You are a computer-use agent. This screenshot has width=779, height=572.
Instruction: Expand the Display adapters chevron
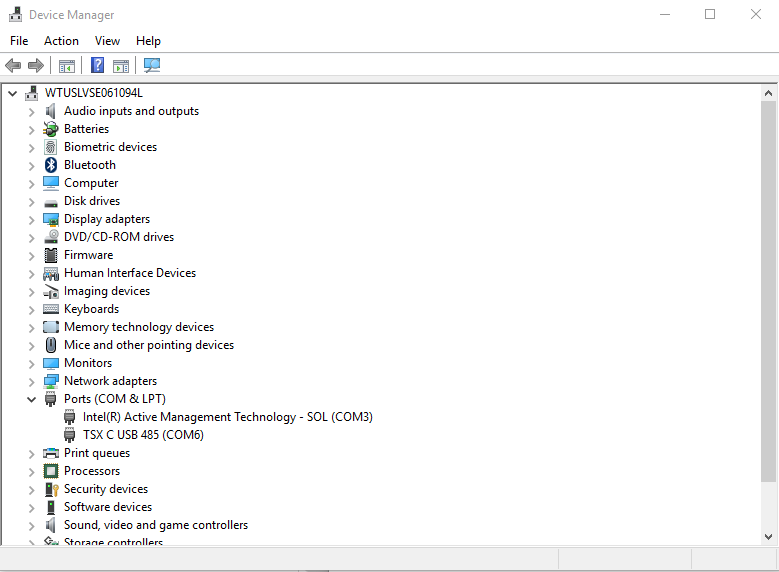(31, 220)
